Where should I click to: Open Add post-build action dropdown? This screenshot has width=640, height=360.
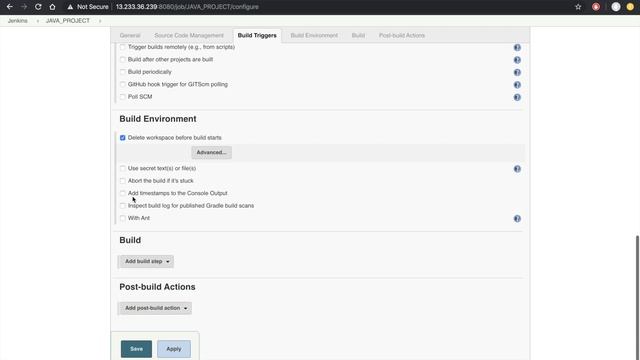[155, 308]
